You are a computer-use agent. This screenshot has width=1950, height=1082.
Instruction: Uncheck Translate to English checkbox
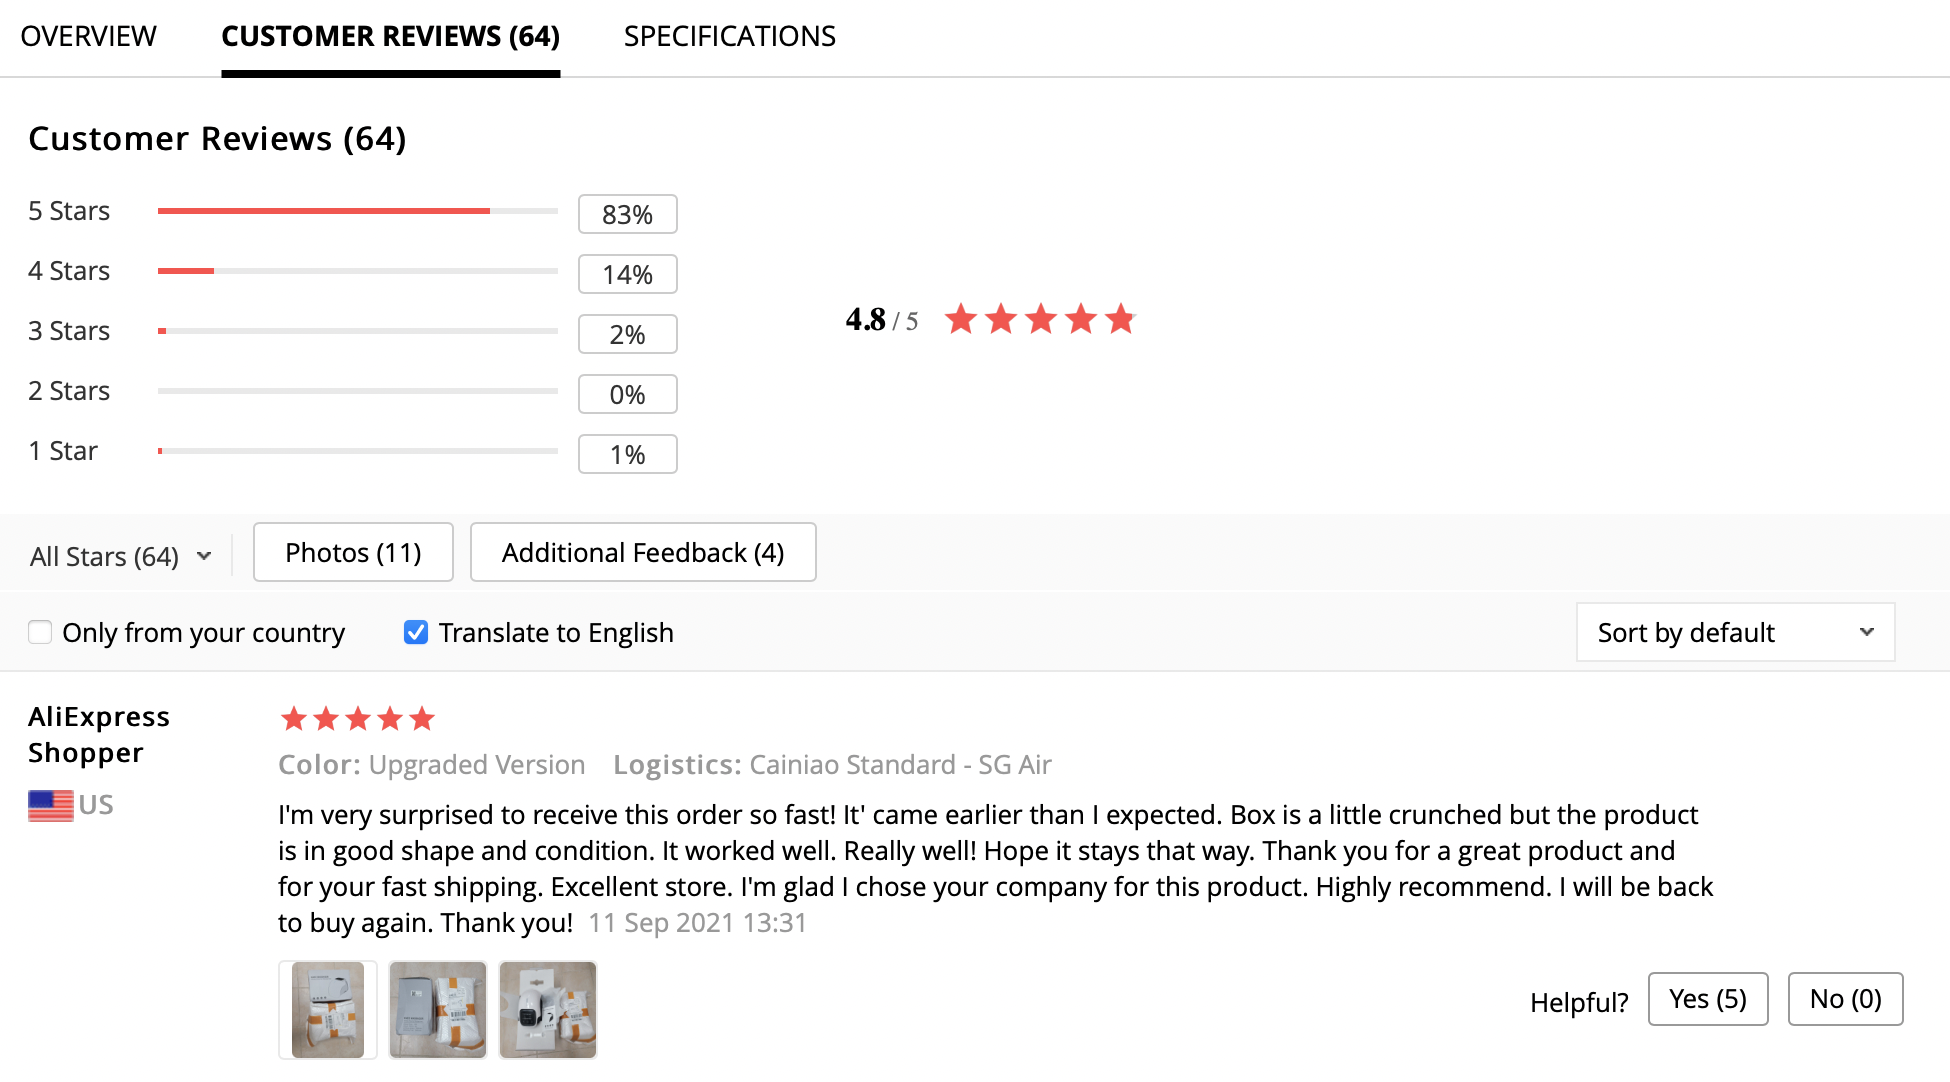[416, 632]
